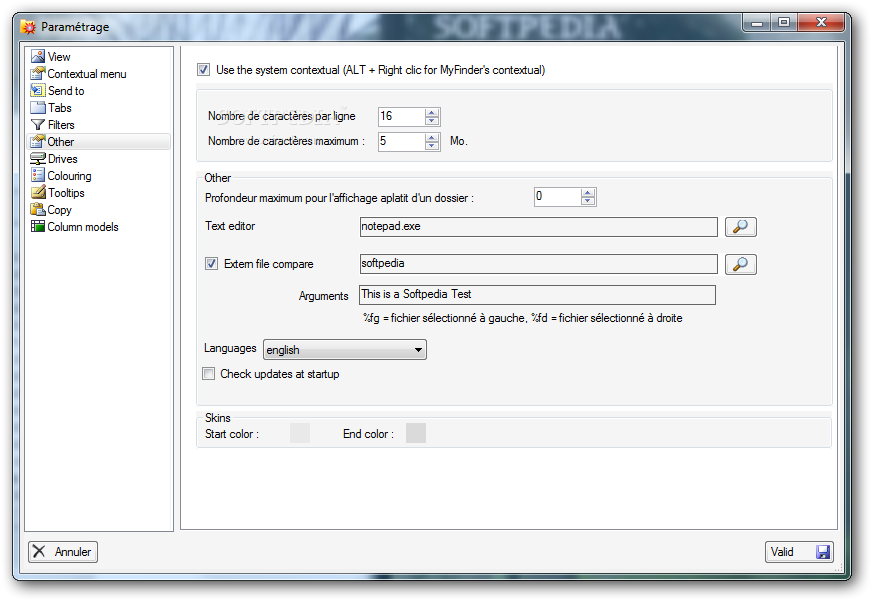Increase caractères maximum value with up arrow
The height and width of the screenshot is (601, 872).
coord(432,138)
